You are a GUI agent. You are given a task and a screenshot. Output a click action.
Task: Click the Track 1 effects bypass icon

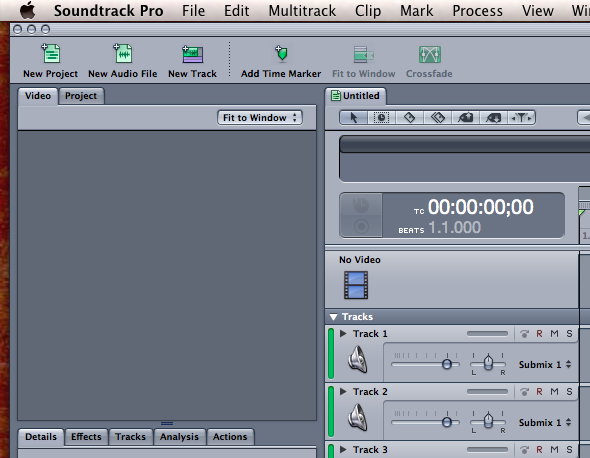pyautogui.click(x=524, y=334)
